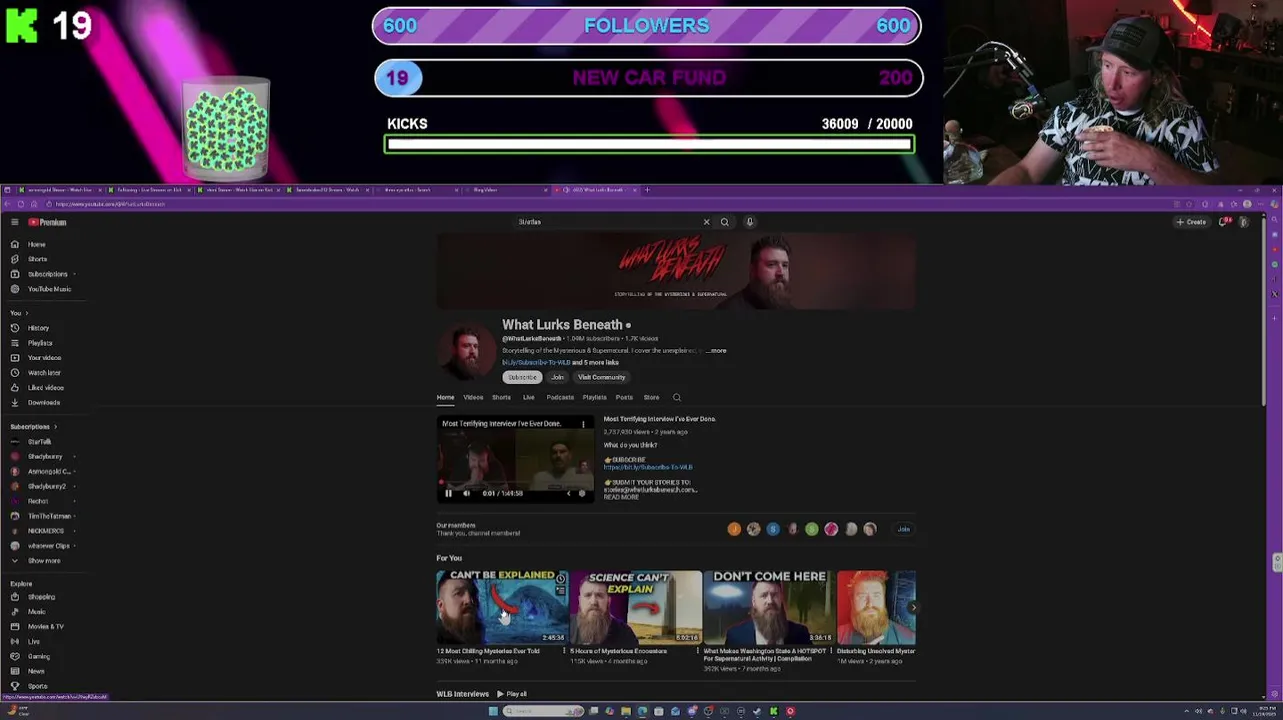This screenshot has height=720, width=1283.
Task: Click the search magnifier button
Action: (x=725, y=222)
